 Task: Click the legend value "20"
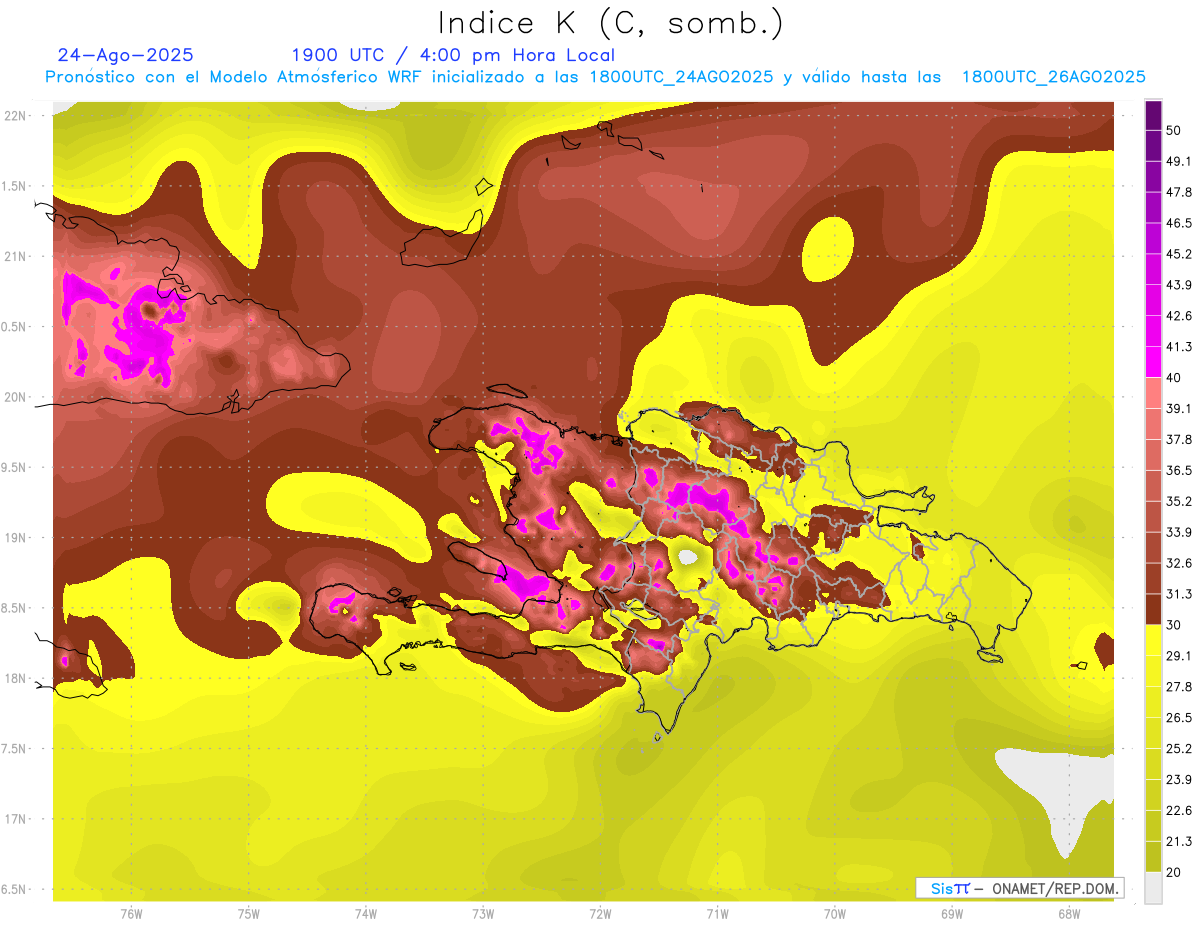pos(1174,873)
